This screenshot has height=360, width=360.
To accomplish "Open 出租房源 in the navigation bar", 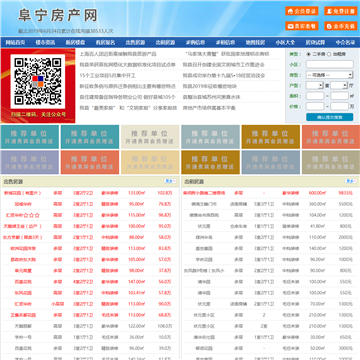I will pos(165,42).
